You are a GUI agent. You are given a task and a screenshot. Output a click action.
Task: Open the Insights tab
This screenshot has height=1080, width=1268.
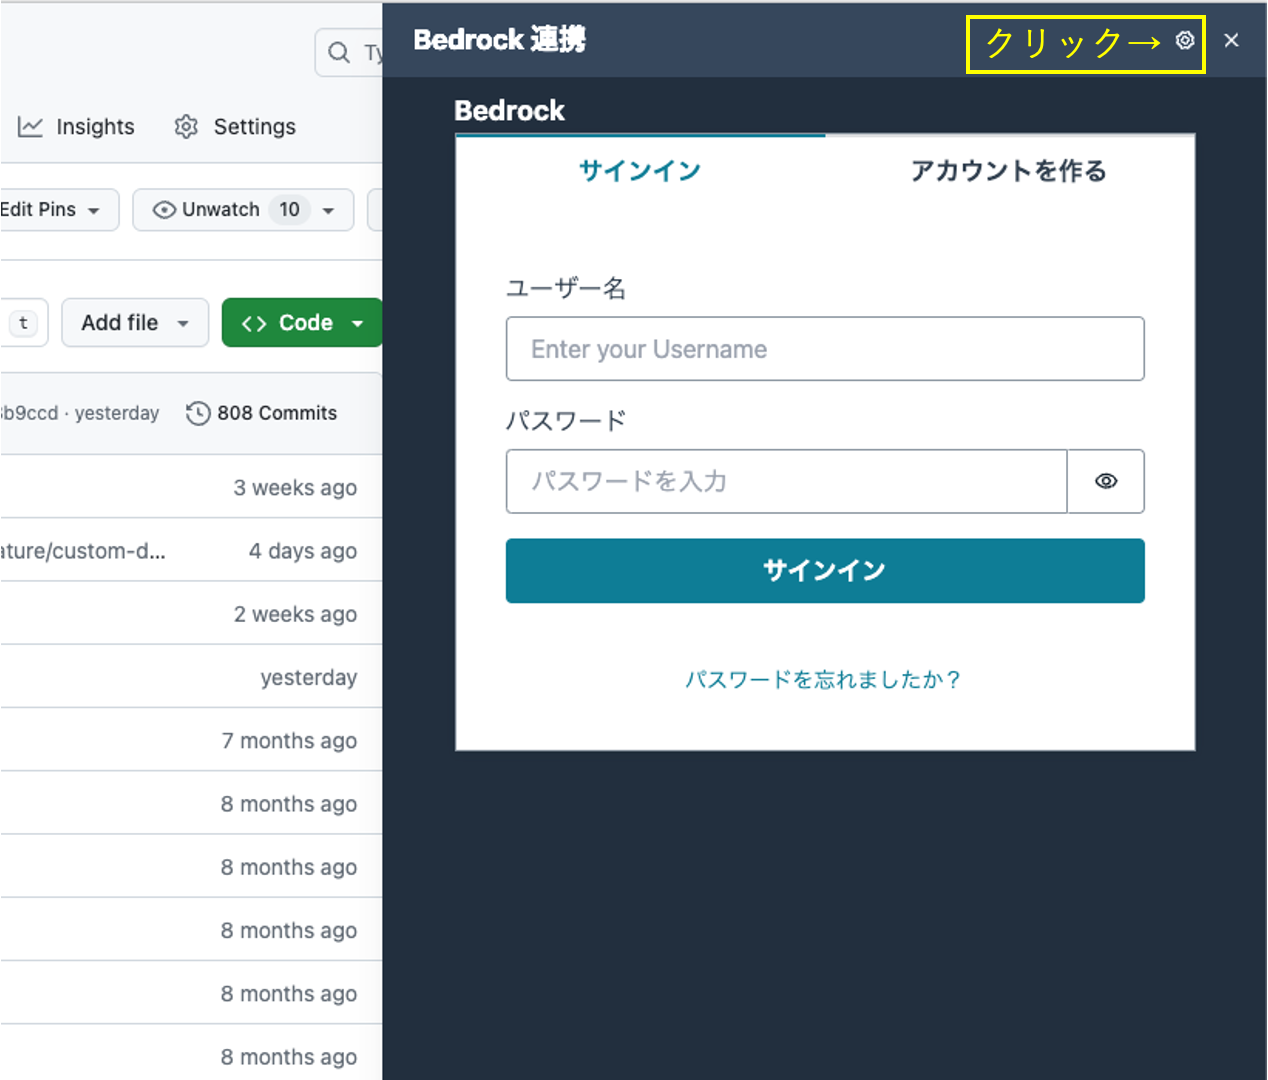point(76,127)
